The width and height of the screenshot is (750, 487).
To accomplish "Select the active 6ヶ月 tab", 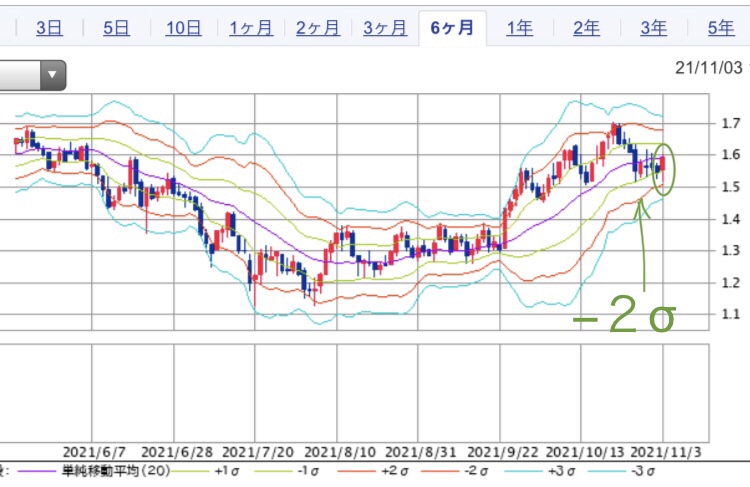I will [452, 28].
